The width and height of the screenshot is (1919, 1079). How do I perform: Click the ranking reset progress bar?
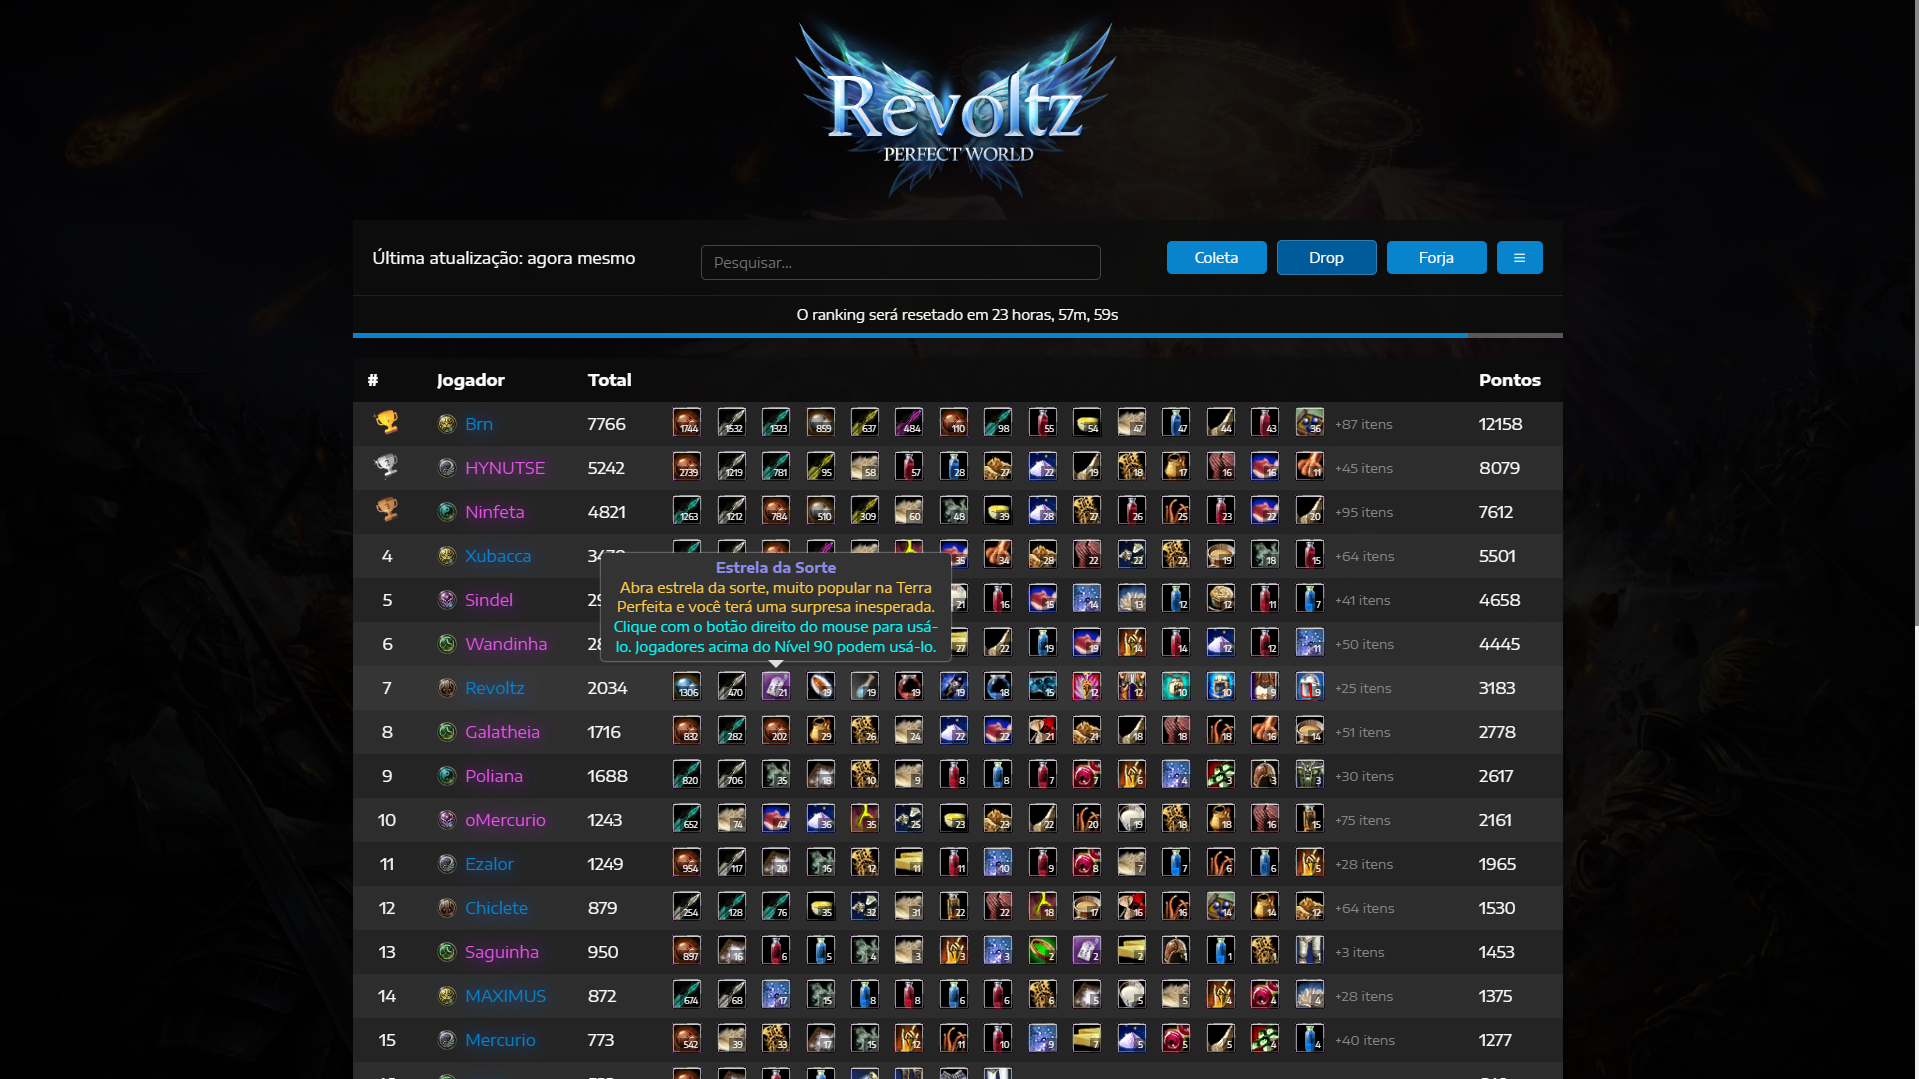(957, 335)
